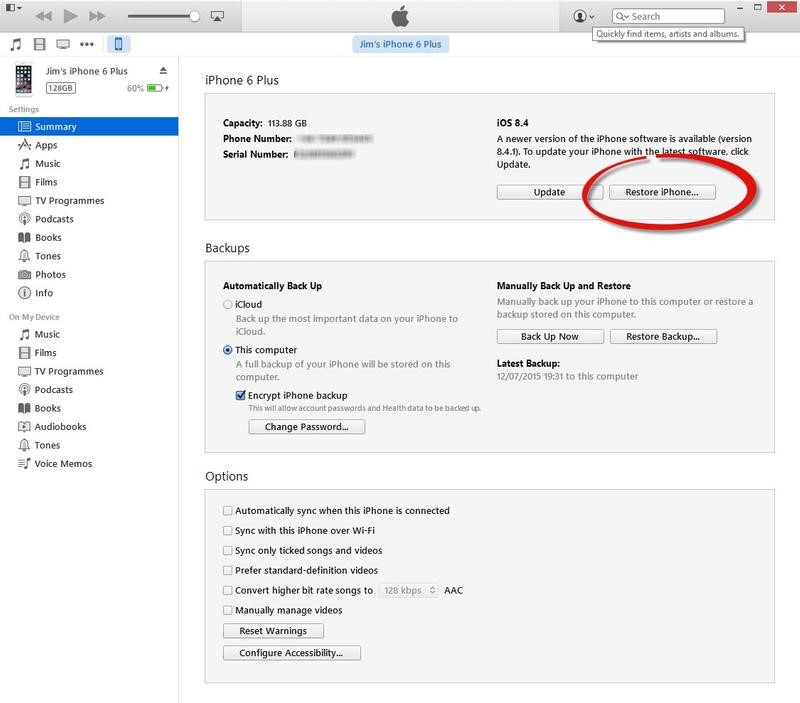Click Audiobooks icon under On My Device

24,426
